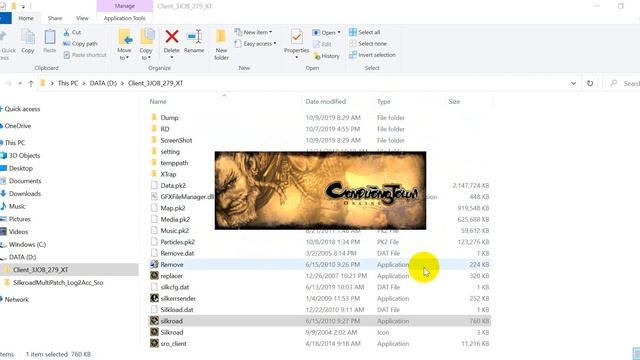
Task: Go up one folder level
Action: click(31, 83)
